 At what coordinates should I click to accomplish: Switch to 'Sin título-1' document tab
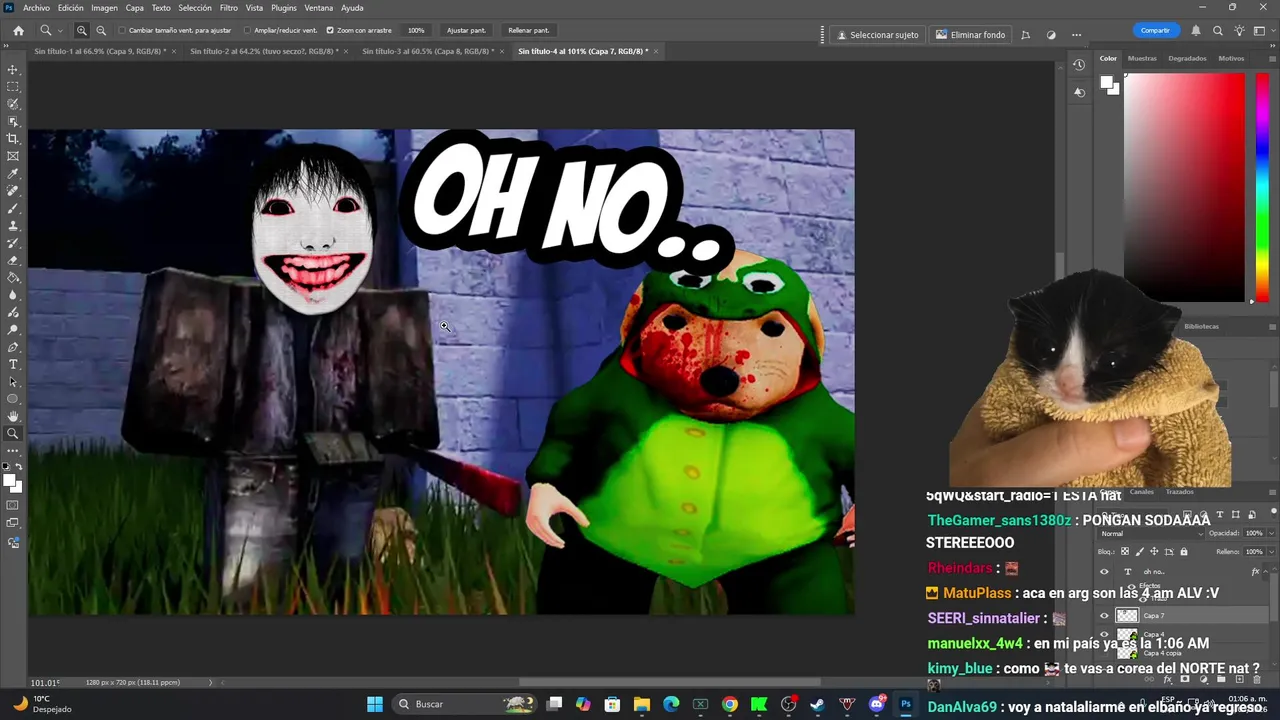point(100,51)
